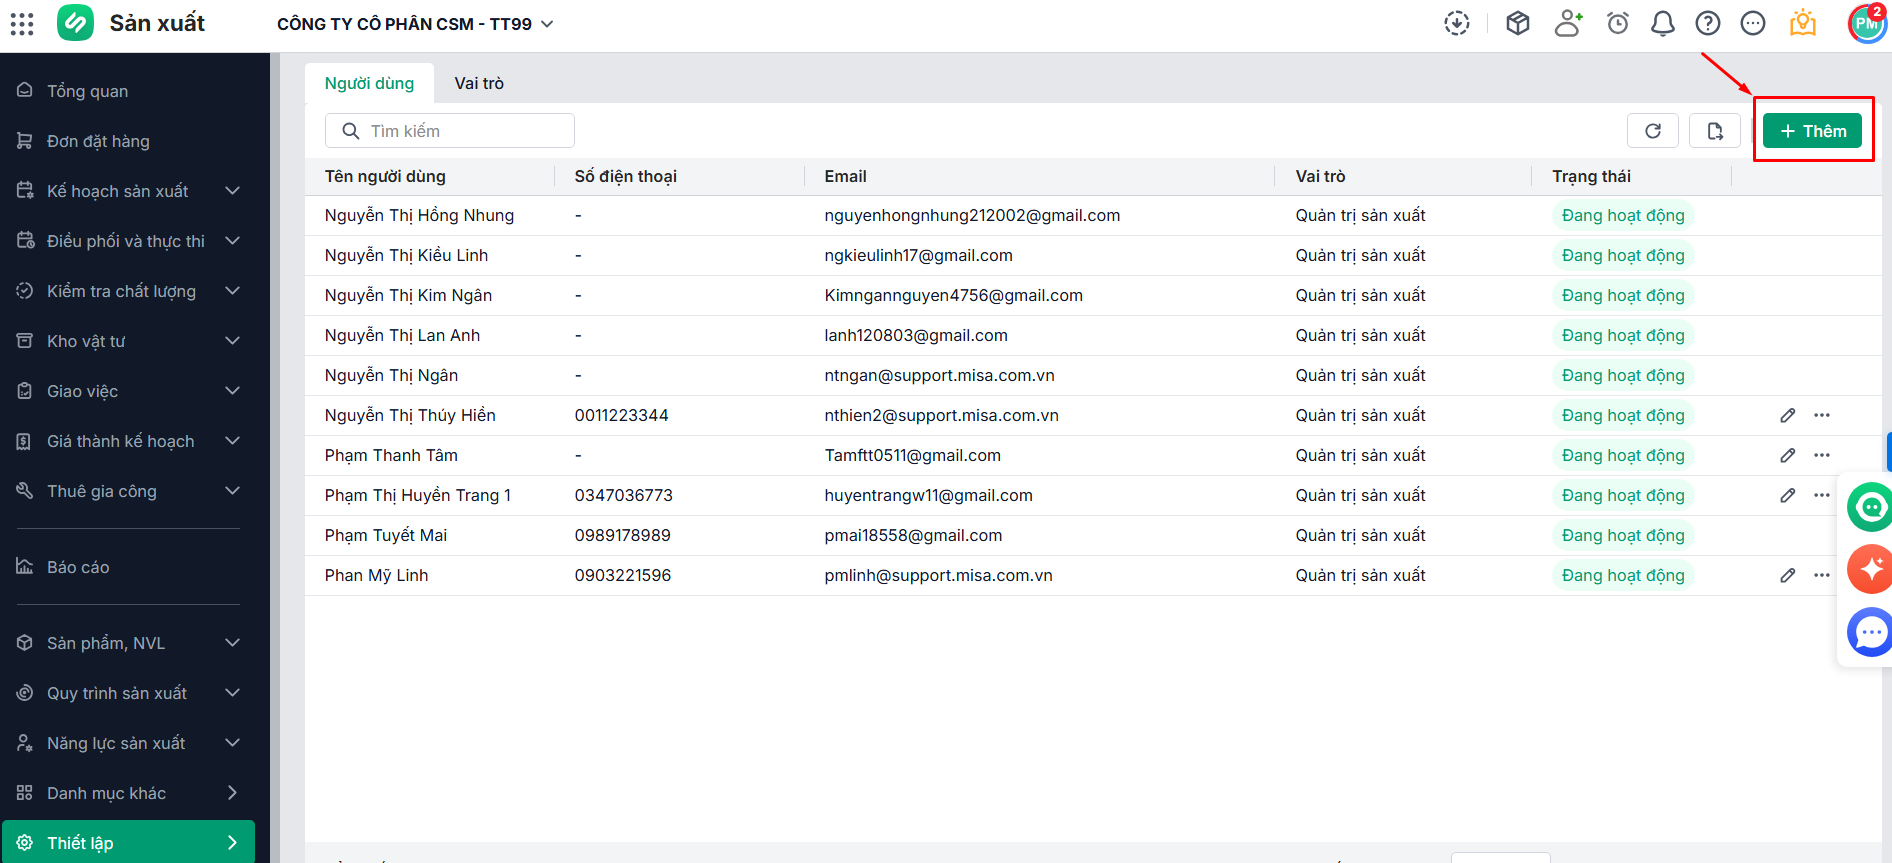This screenshot has width=1892, height=863.
Task: Open the Báo cáo sidebar item
Action: (78, 567)
